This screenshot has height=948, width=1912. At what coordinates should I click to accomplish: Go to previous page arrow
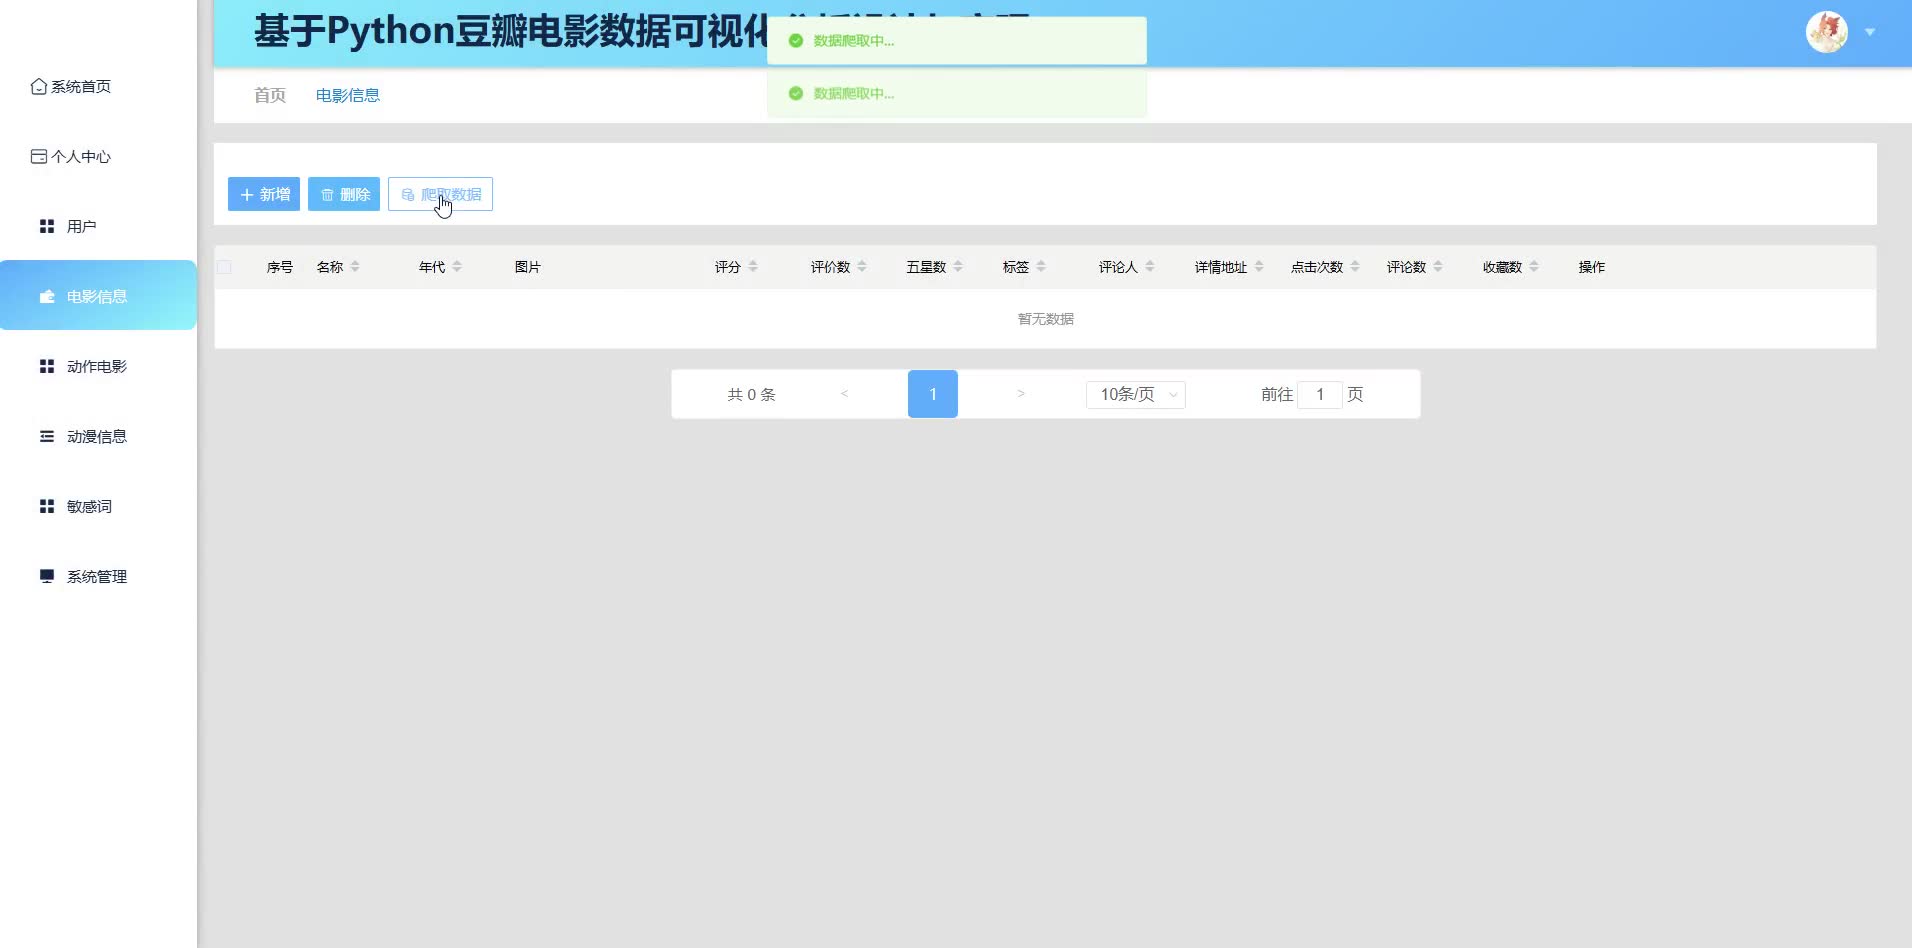click(845, 394)
